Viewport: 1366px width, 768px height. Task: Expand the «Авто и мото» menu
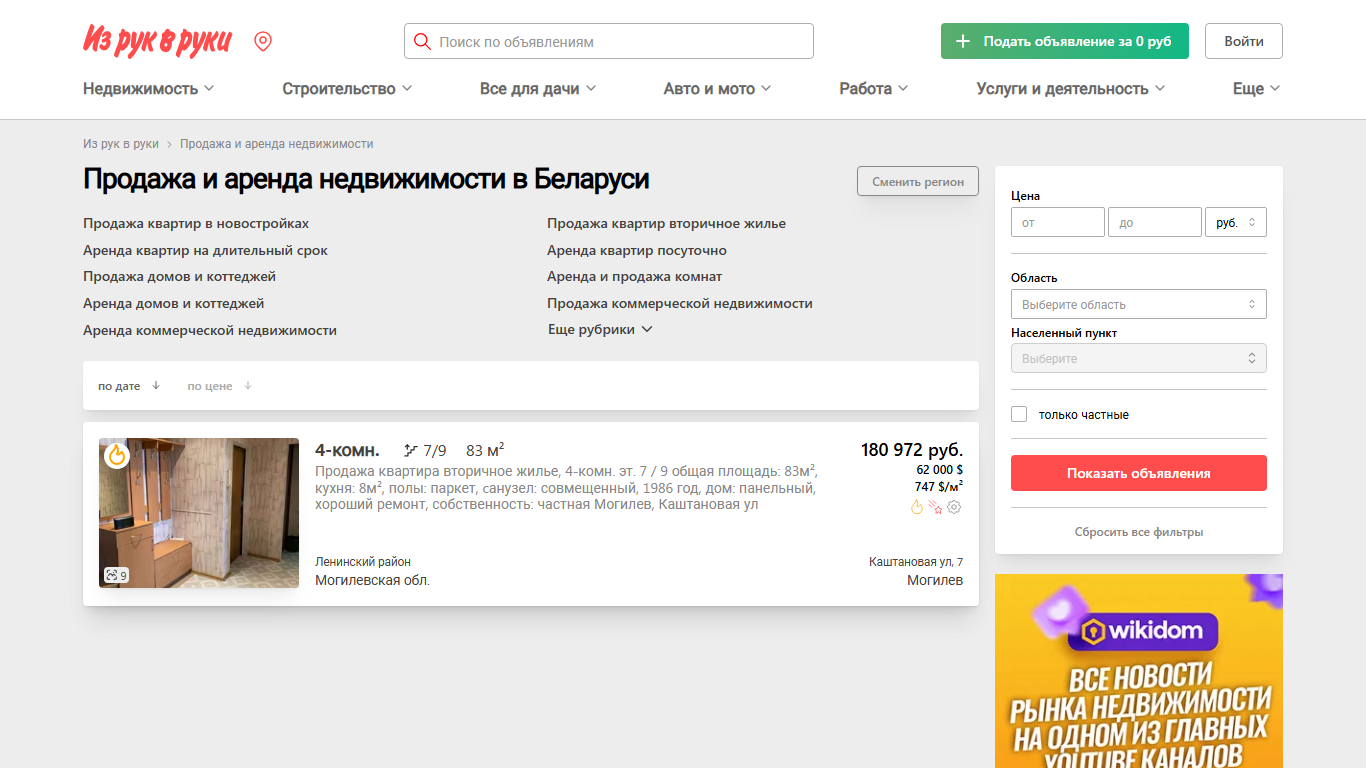pos(718,88)
